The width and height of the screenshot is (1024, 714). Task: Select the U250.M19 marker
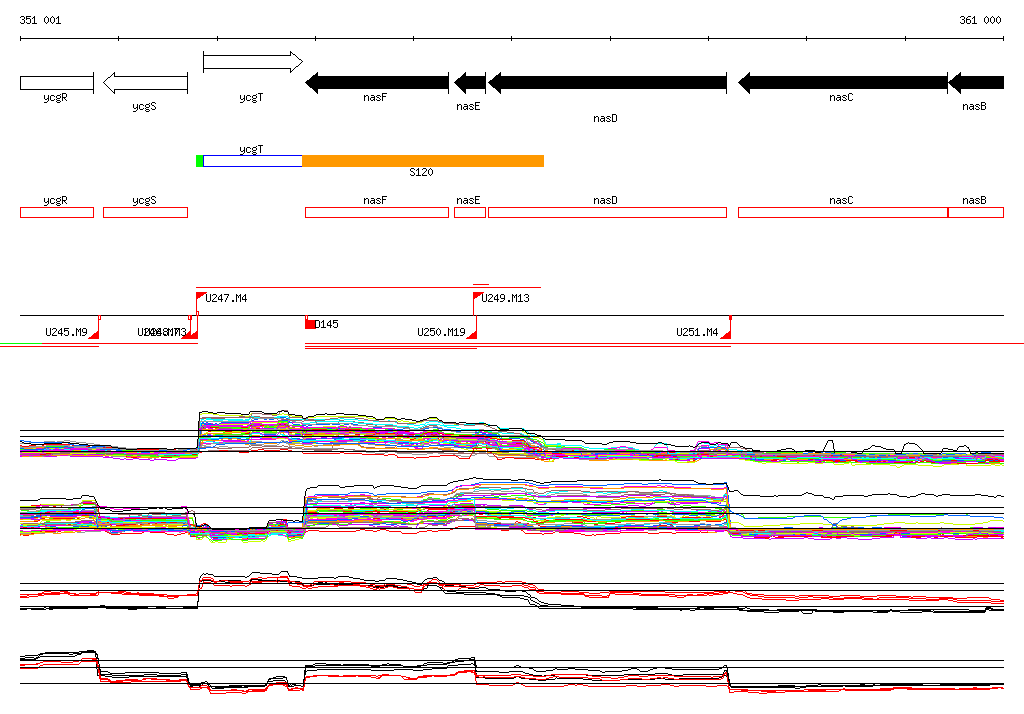pos(441,332)
